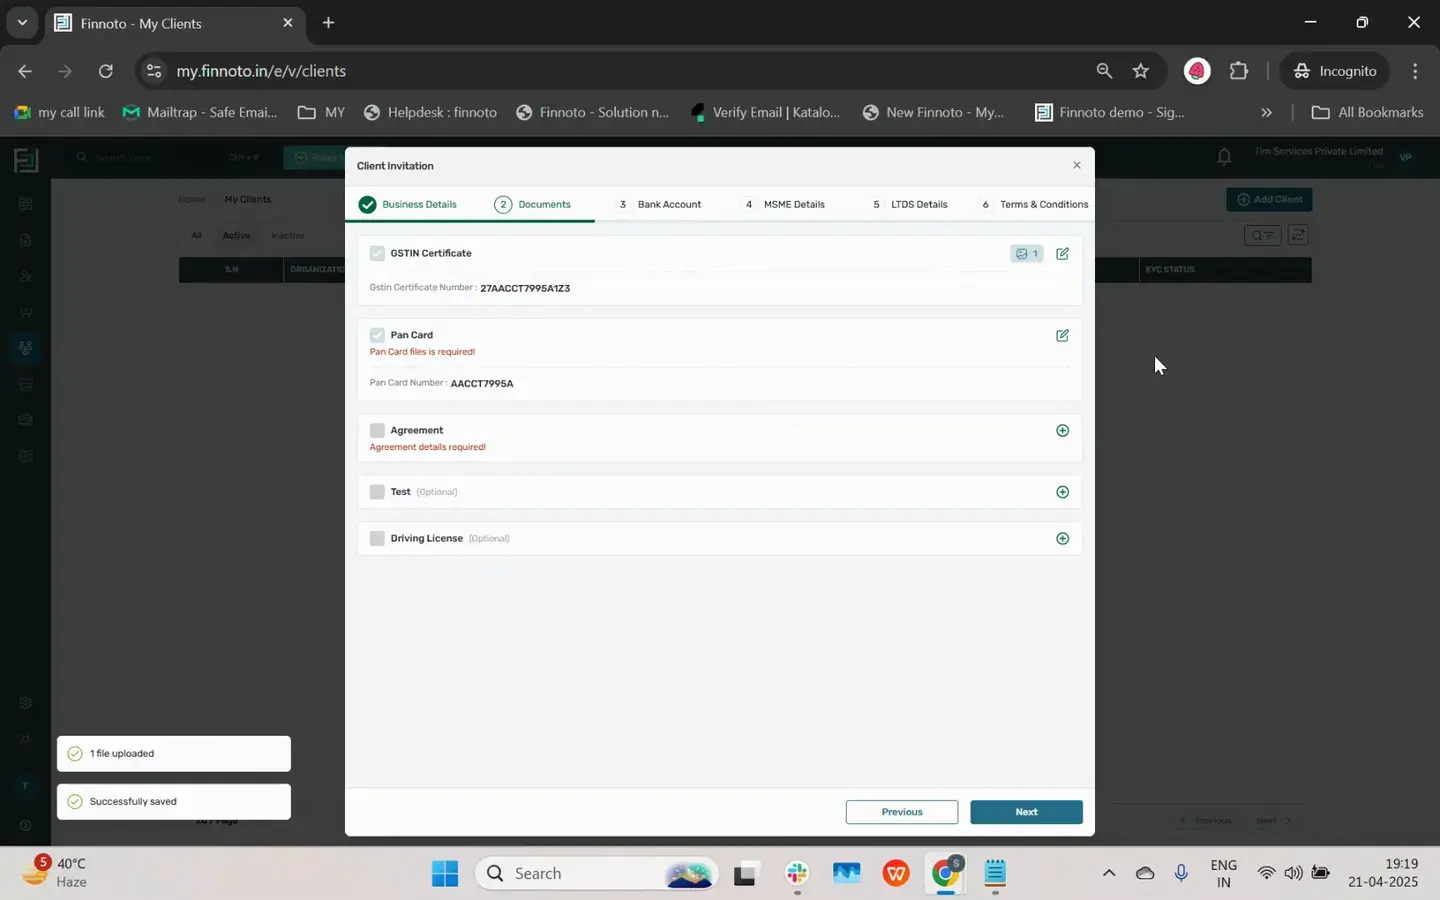1440x900 pixels.
Task: Switch to Bank Account step
Action: click(660, 205)
